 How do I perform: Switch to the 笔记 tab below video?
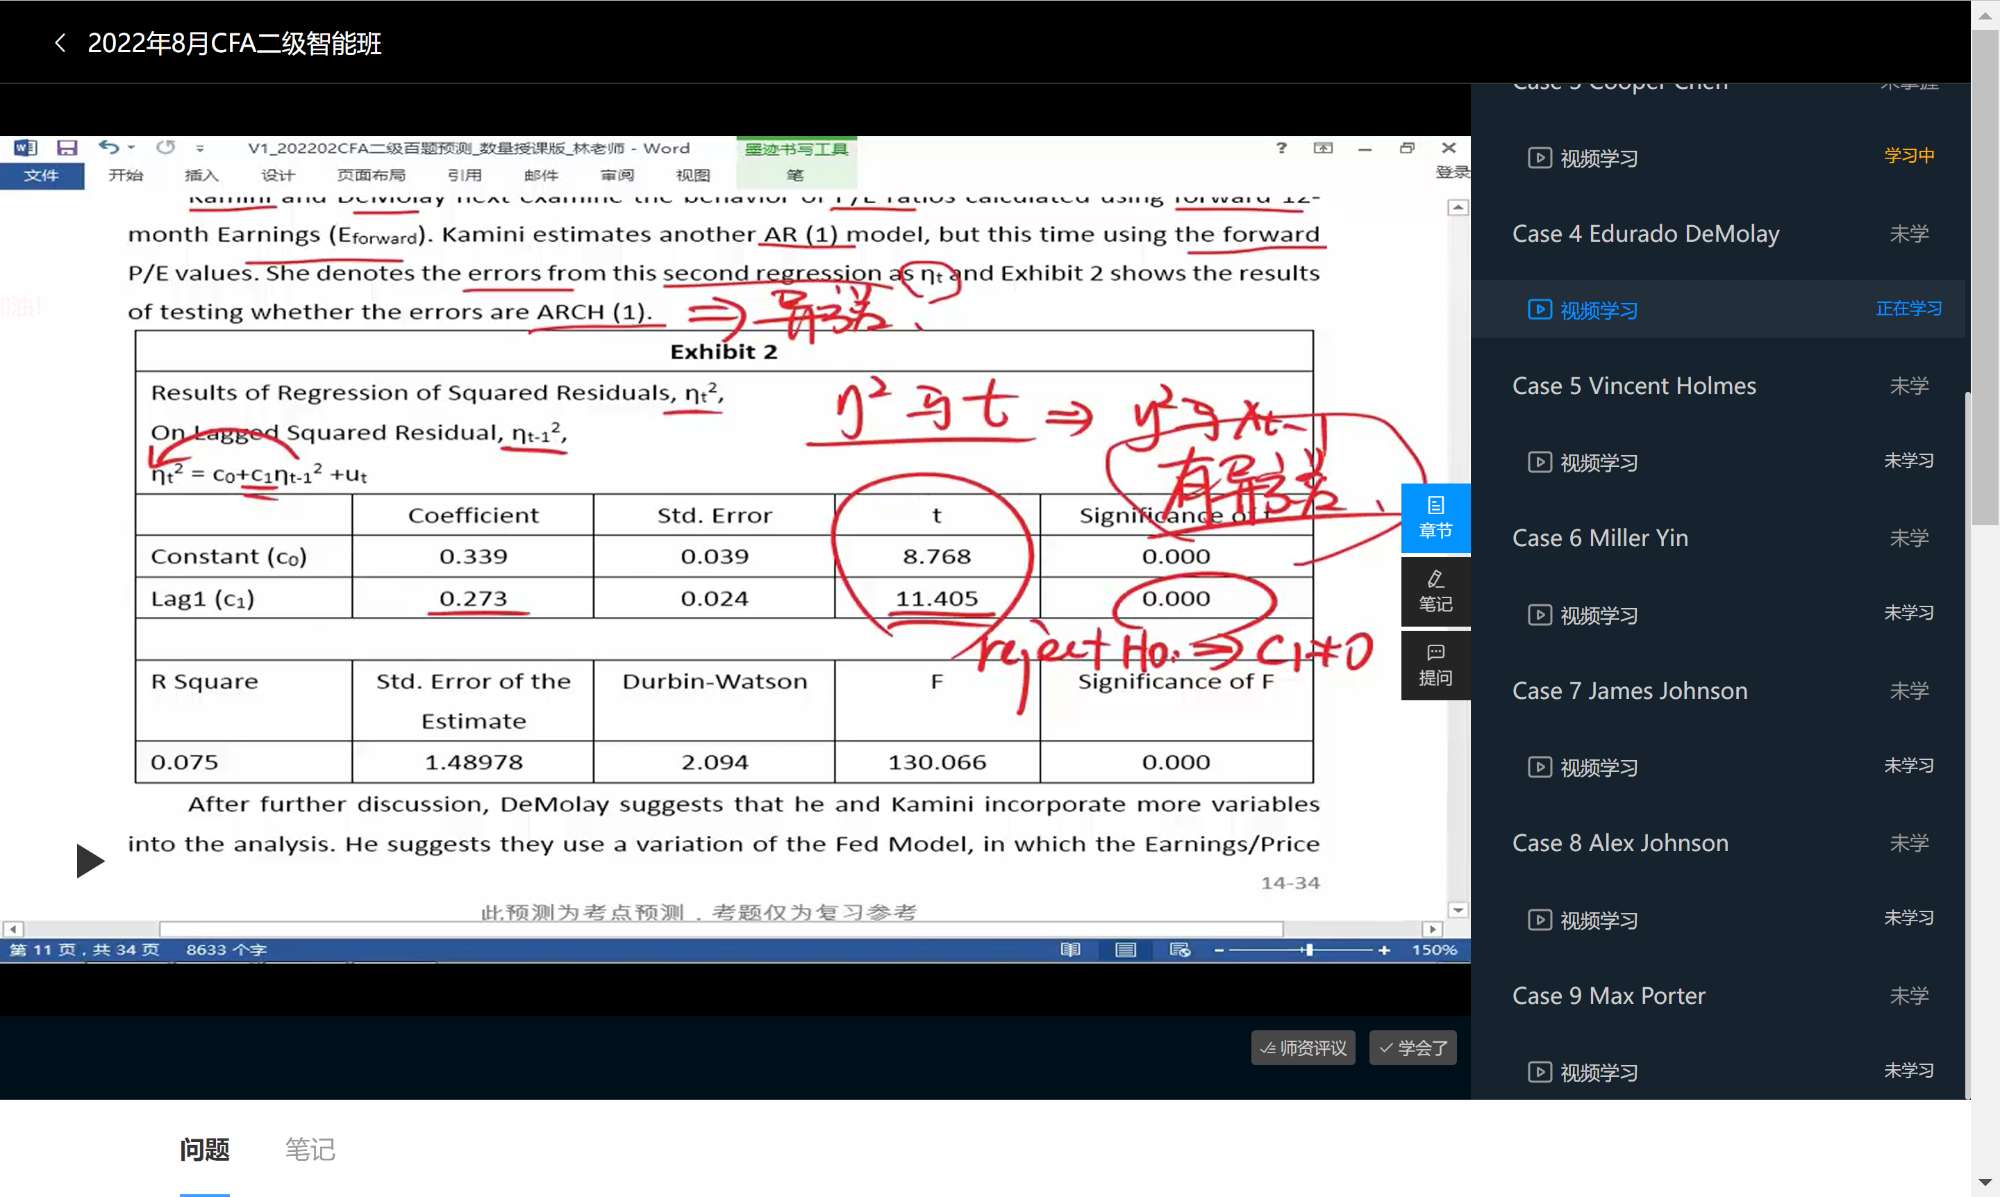310,1150
